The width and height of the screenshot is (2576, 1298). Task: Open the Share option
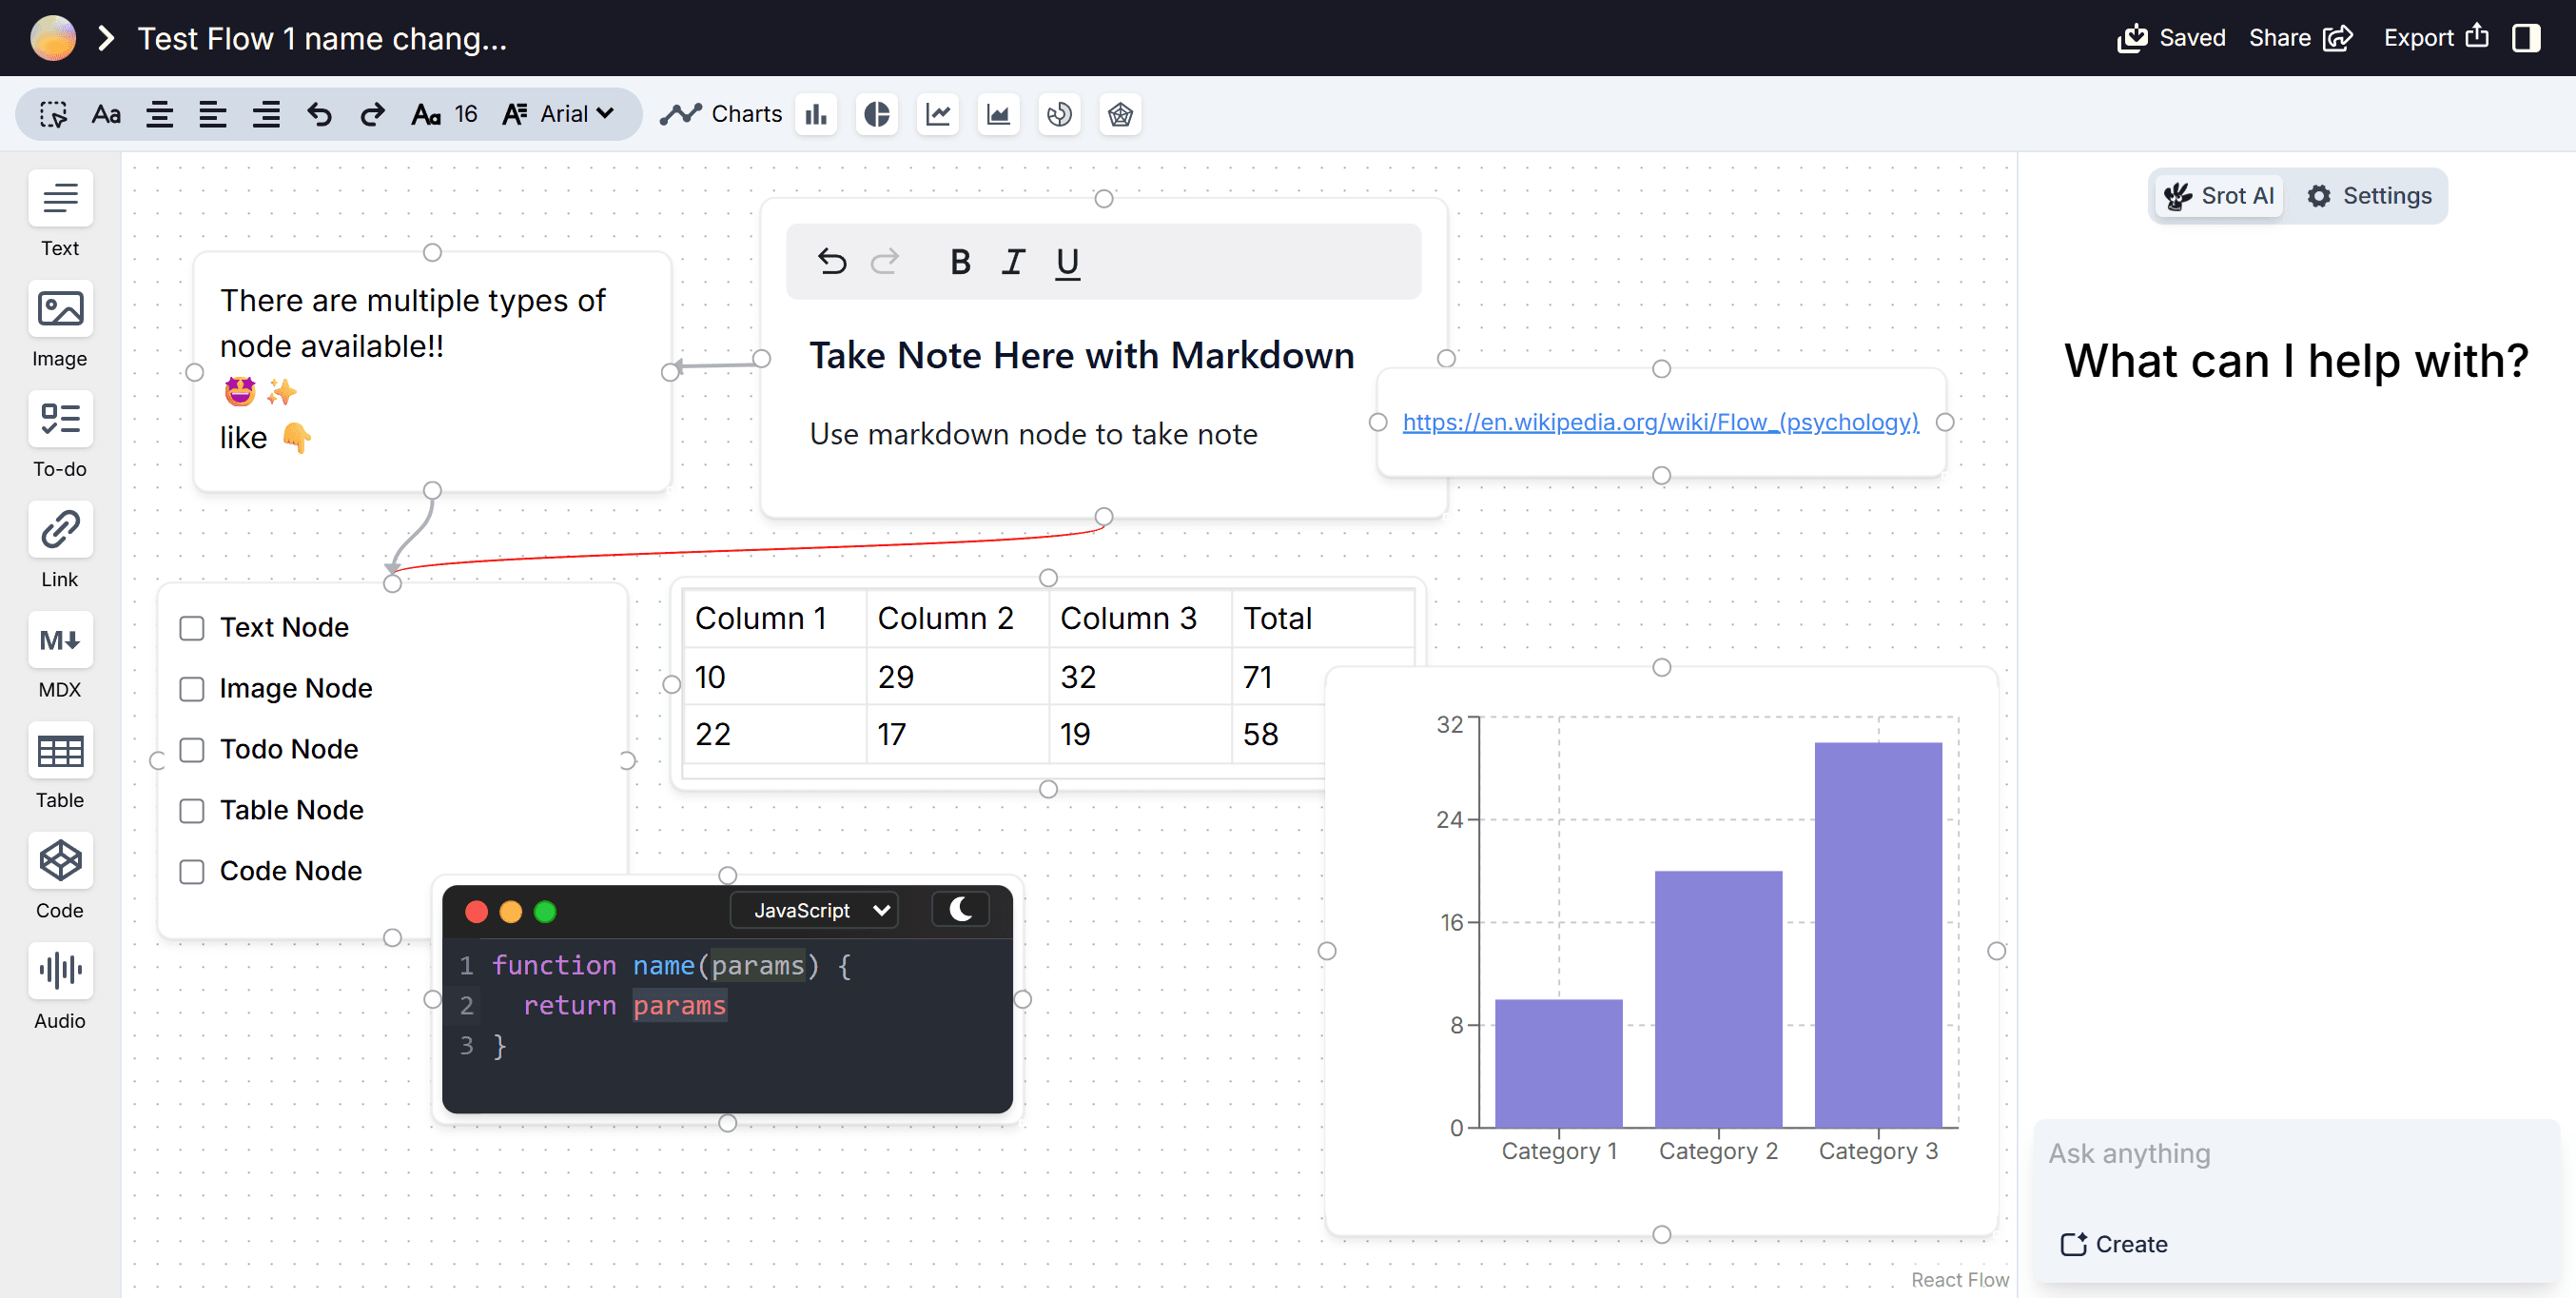coord(2300,38)
